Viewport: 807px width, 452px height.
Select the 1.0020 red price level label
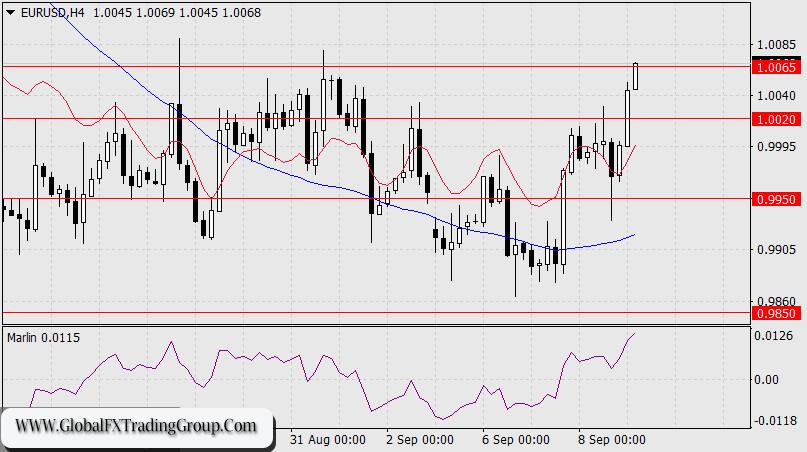(777, 119)
